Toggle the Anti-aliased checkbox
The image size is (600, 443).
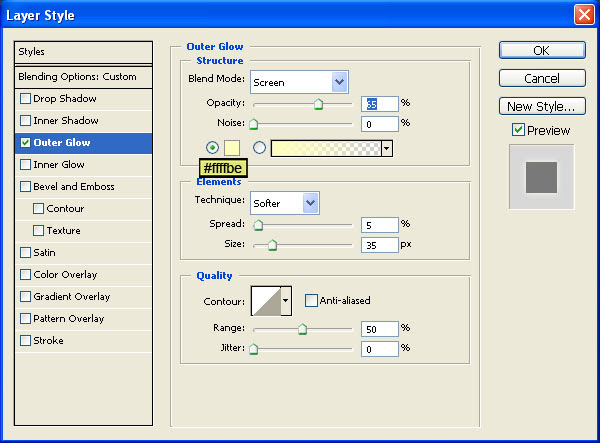click(311, 300)
